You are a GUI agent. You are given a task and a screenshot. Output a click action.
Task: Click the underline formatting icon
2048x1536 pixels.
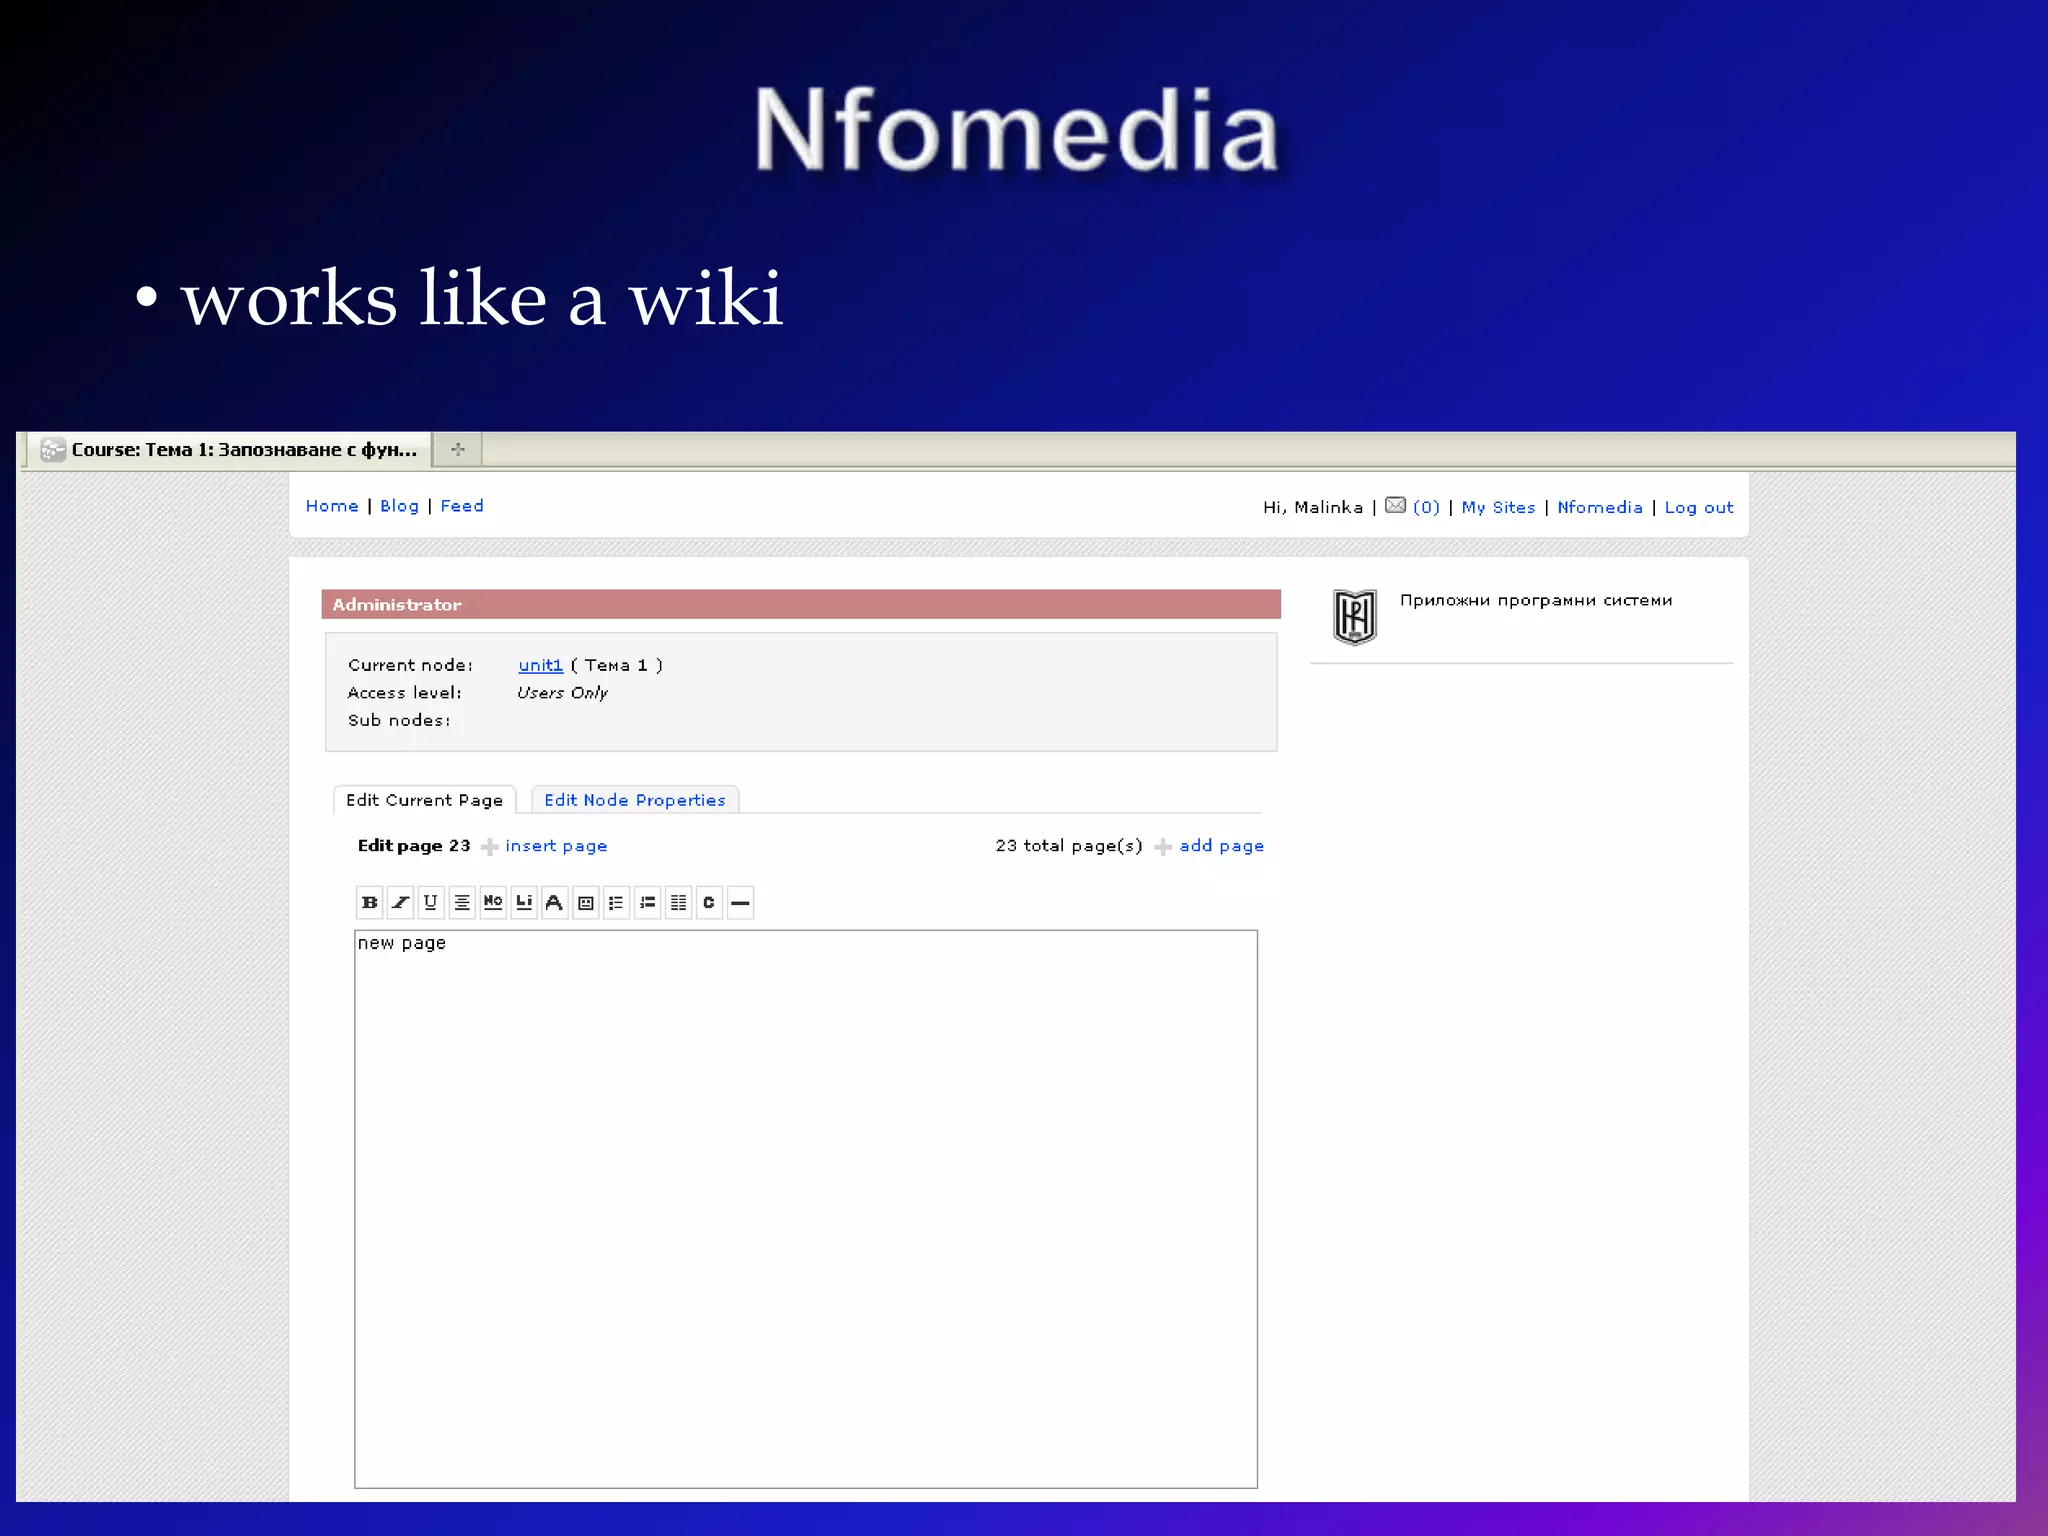point(431,902)
